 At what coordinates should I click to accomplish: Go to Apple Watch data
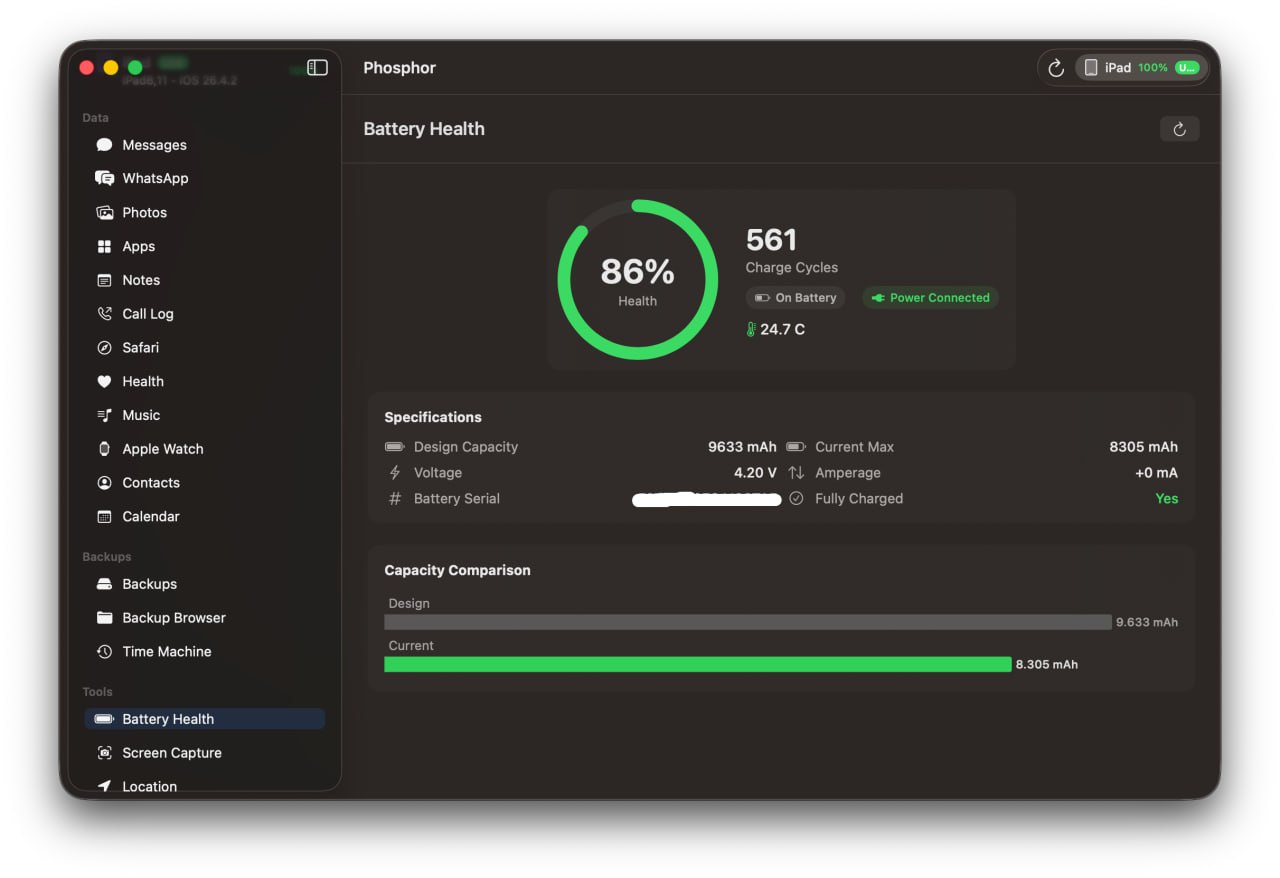point(204,449)
